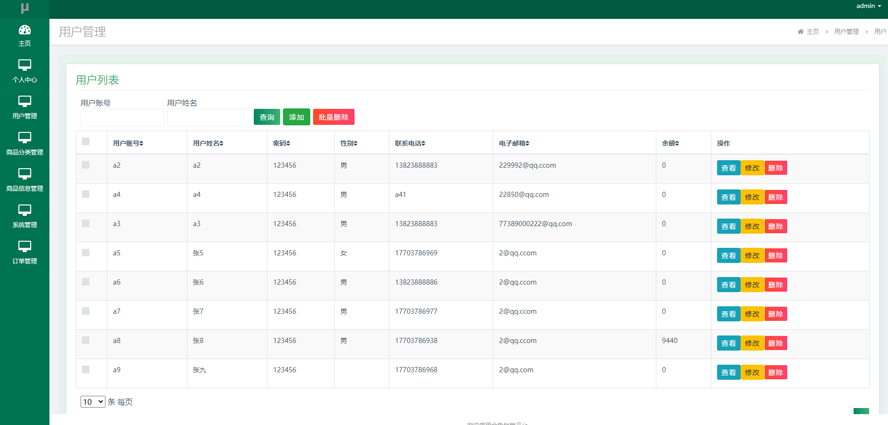Edit user a9 with 修改
This screenshot has height=425, width=888.
pos(752,372)
